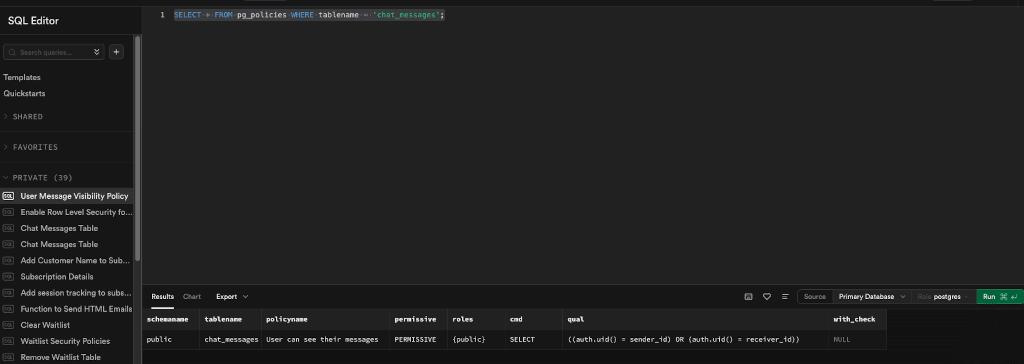Open User Message Visibility Policy query
The height and width of the screenshot is (364, 1024).
click(x=67, y=196)
